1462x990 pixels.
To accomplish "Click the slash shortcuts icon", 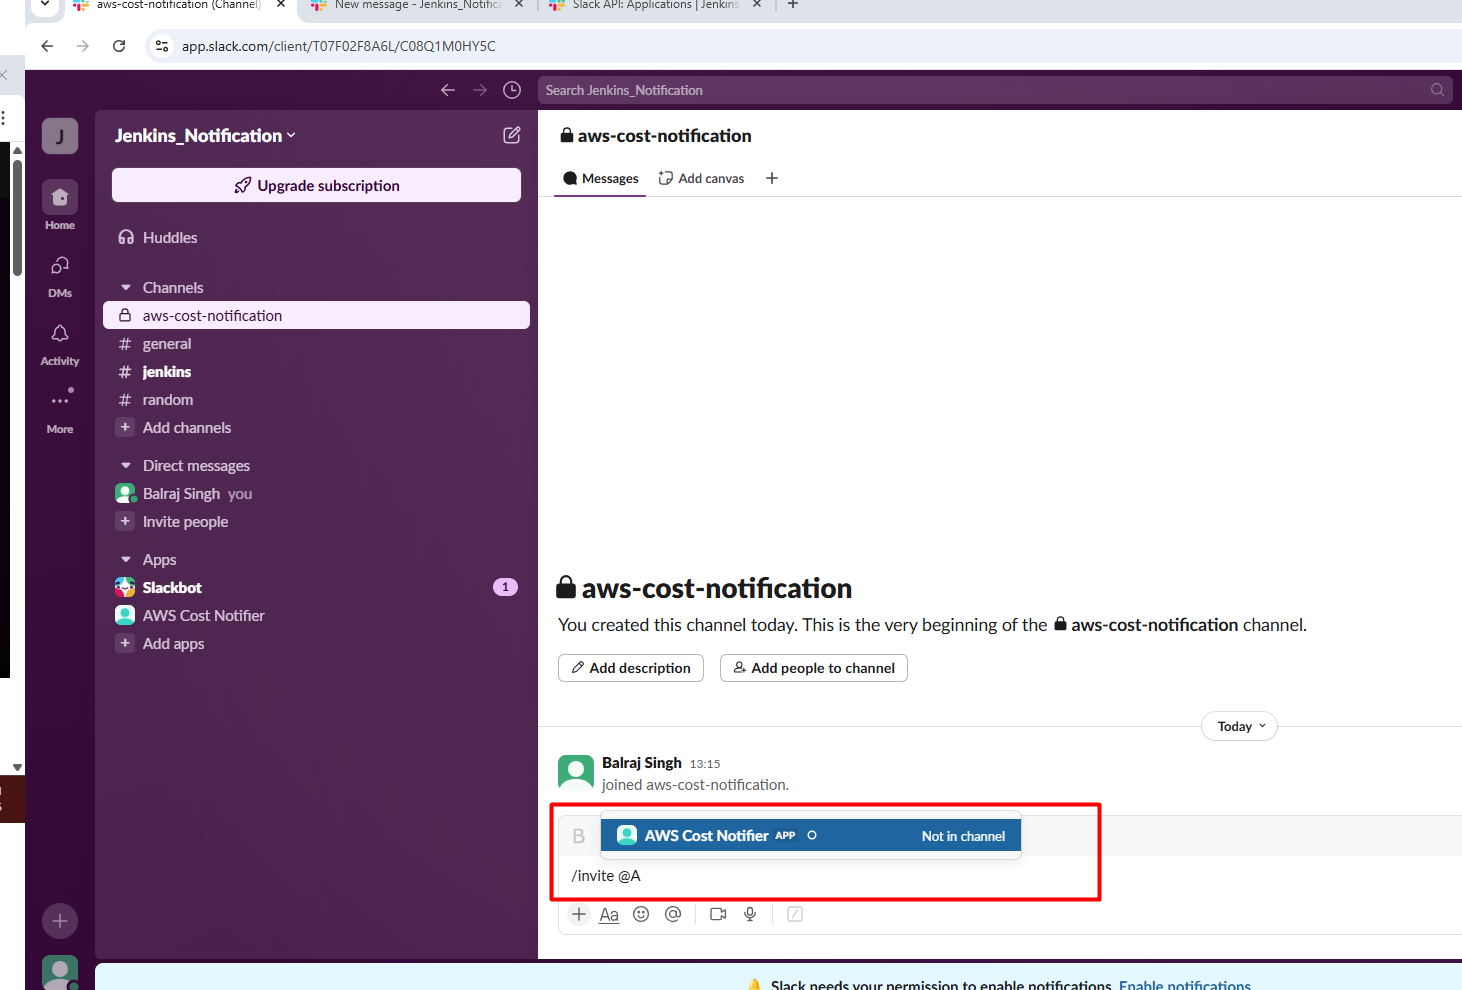I will point(795,914).
